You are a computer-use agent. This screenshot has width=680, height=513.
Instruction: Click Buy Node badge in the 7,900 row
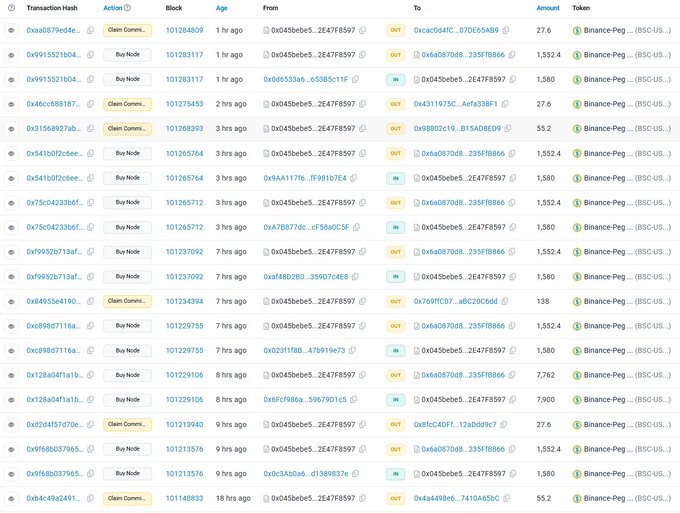(128, 400)
